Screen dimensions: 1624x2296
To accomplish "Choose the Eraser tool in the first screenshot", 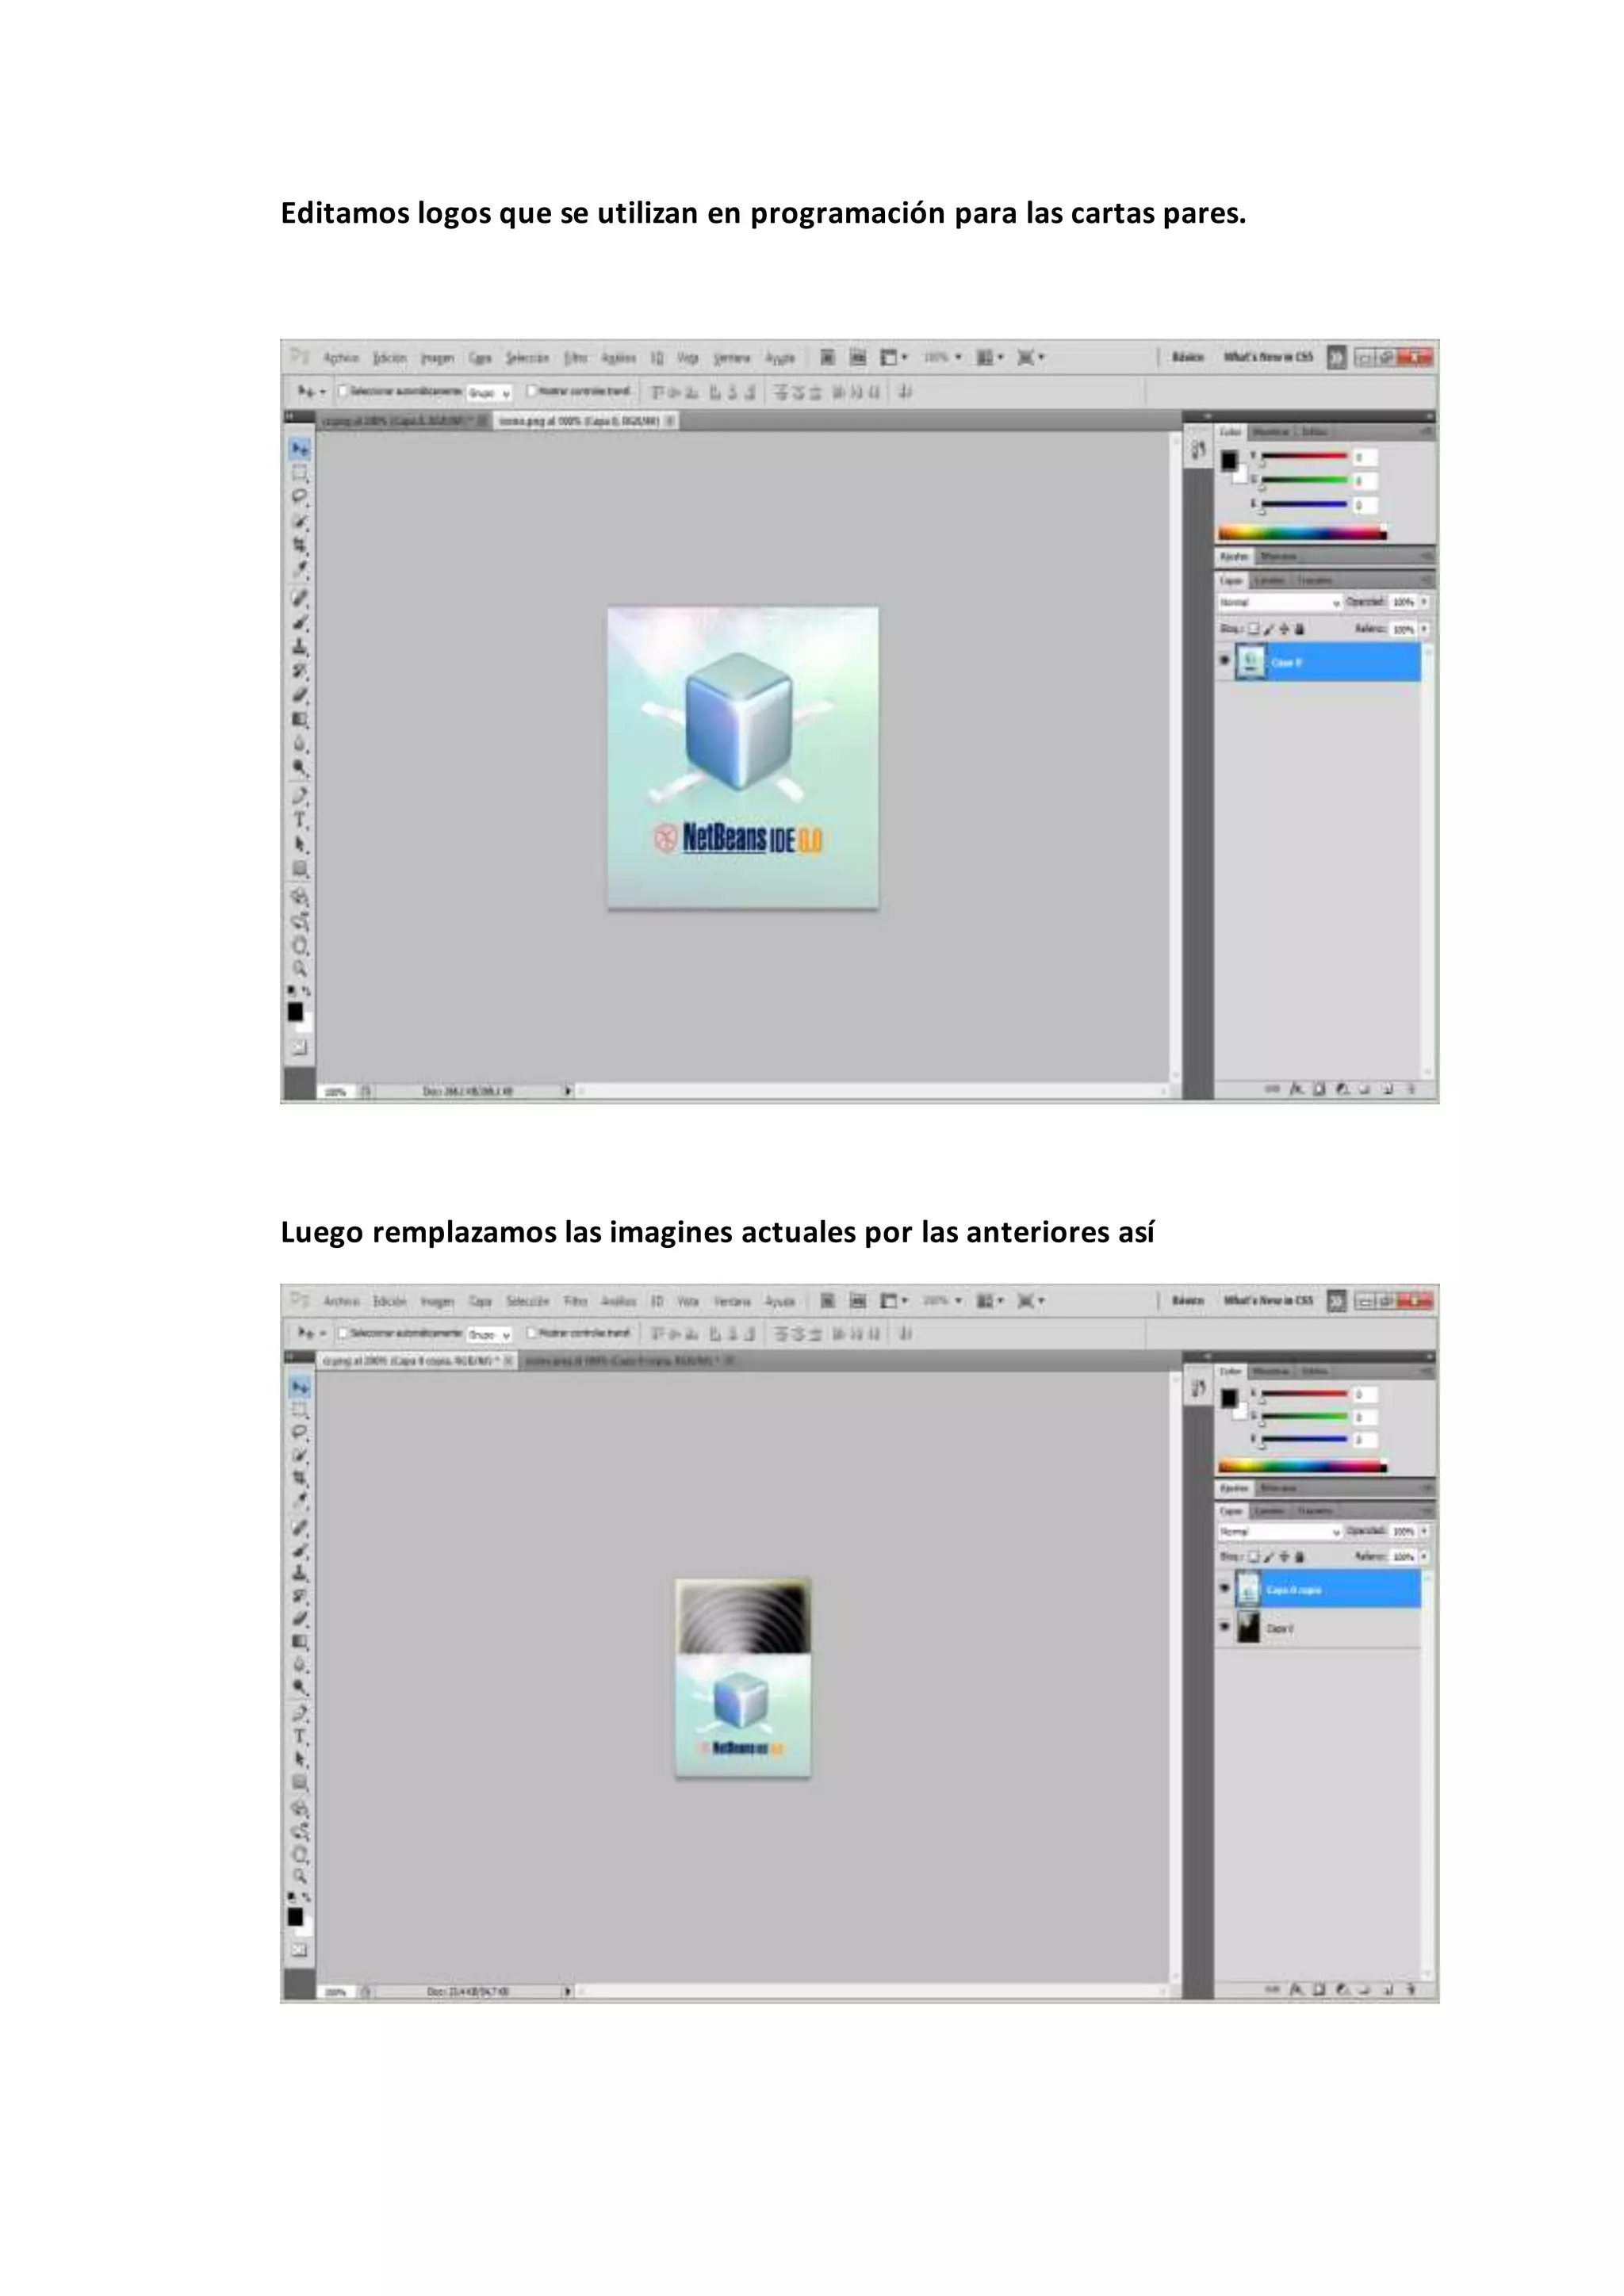I will point(299,694).
